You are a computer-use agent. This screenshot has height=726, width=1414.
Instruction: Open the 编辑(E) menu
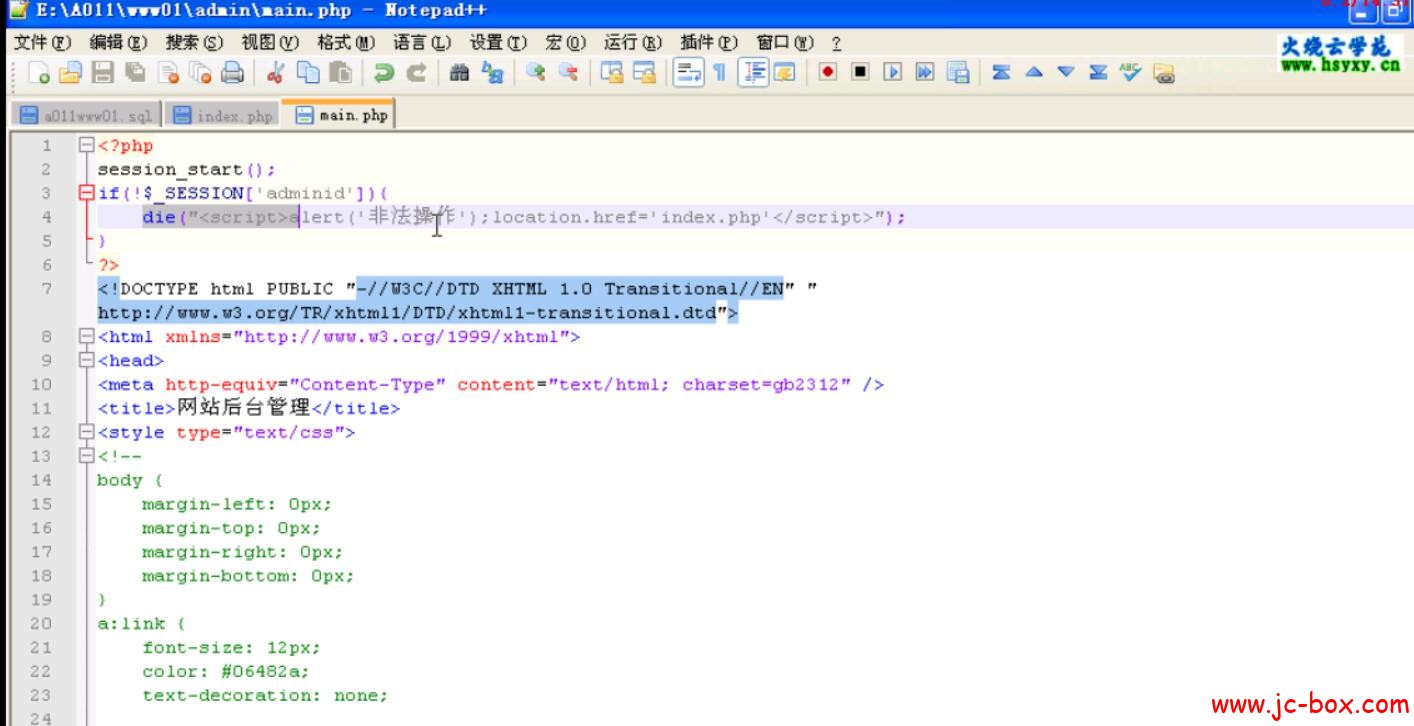click(x=118, y=43)
